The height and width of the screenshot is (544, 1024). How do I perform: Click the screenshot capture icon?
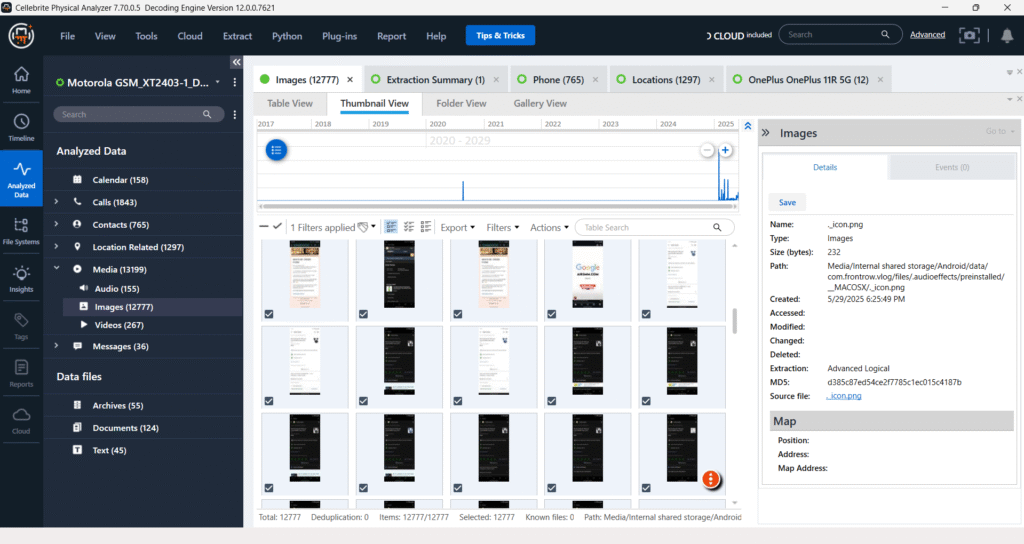point(969,35)
